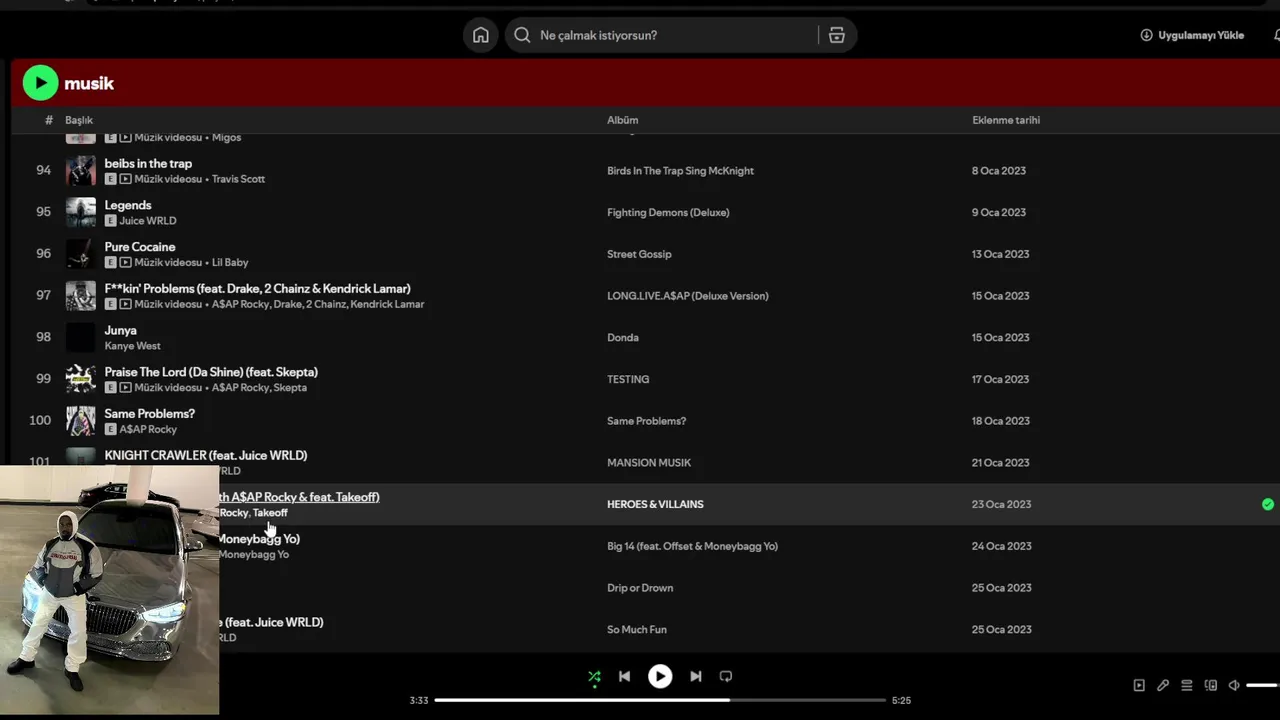Sort by the 'Albüm' column header
Viewport: 1280px width, 720px height.
pyautogui.click(x=622, y=120)
